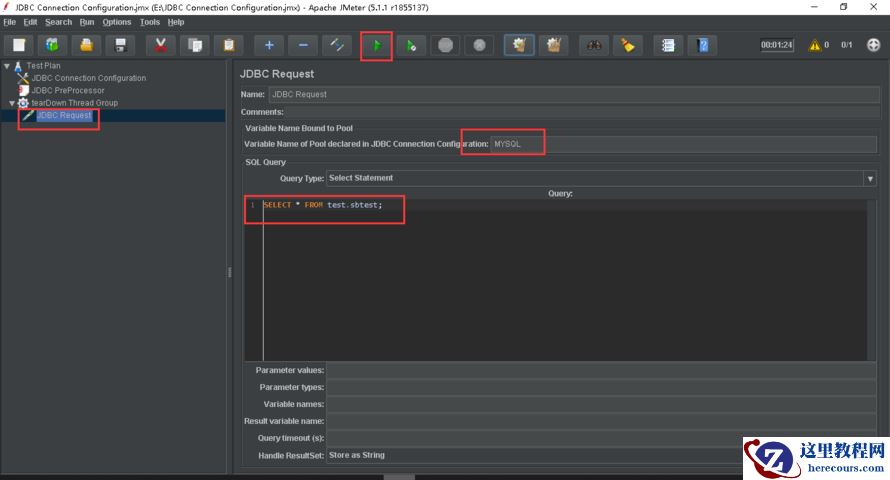Start the test with the green Run button
Screen dimensions: 890x480
tap(377, 45)
